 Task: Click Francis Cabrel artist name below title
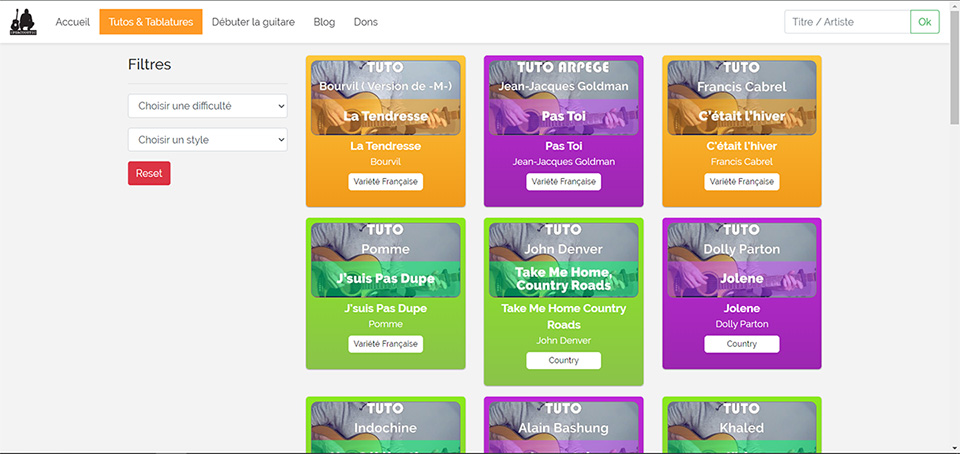(741, 162)
